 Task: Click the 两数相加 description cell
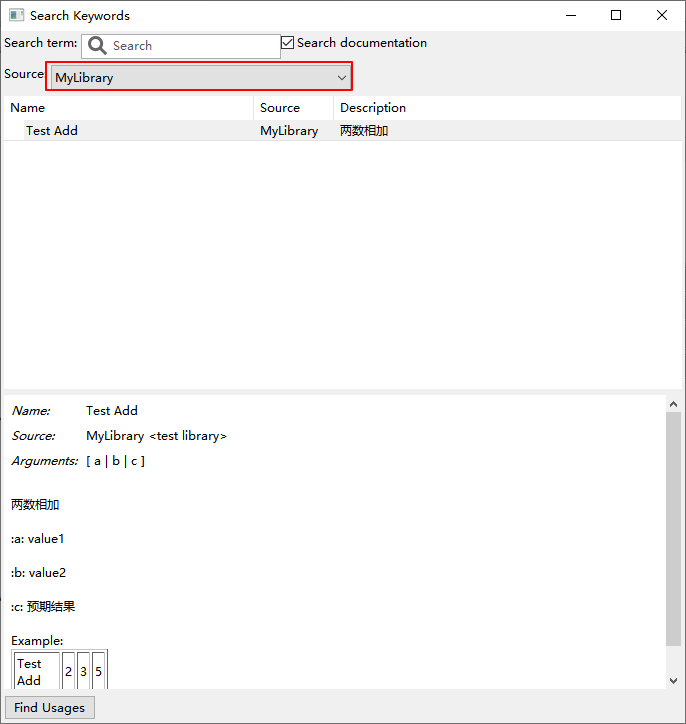point(364,131)
